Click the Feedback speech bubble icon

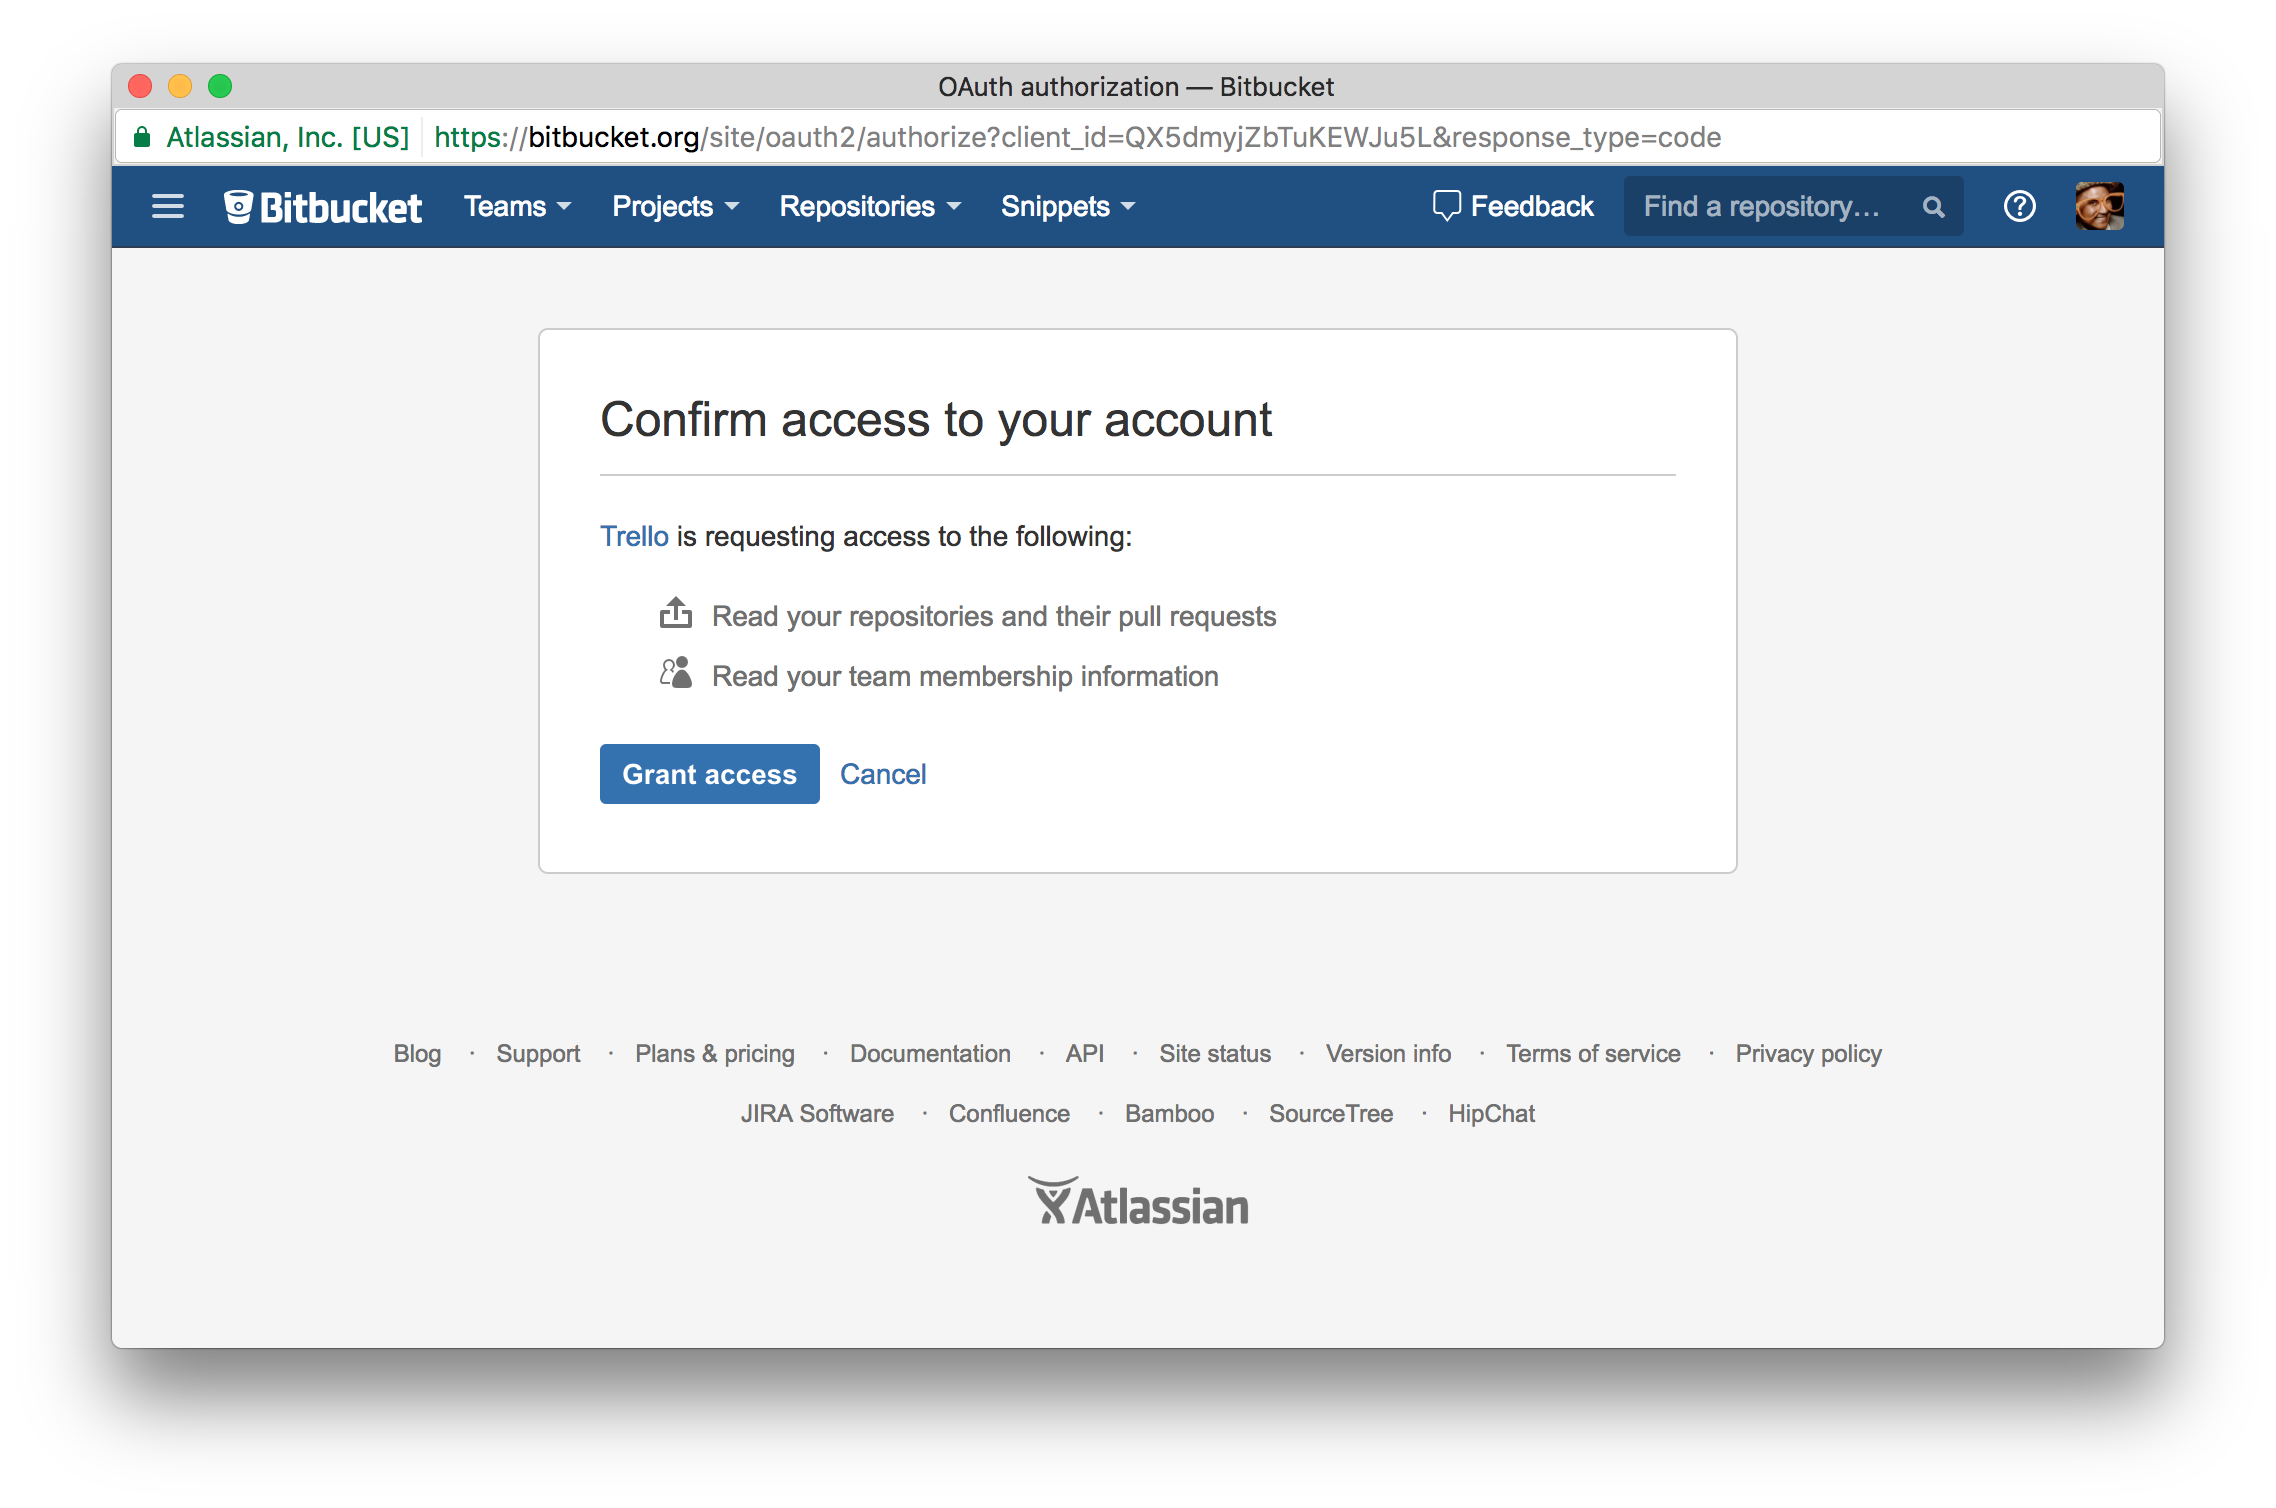pyautogui.click(x=1445, y=205)
